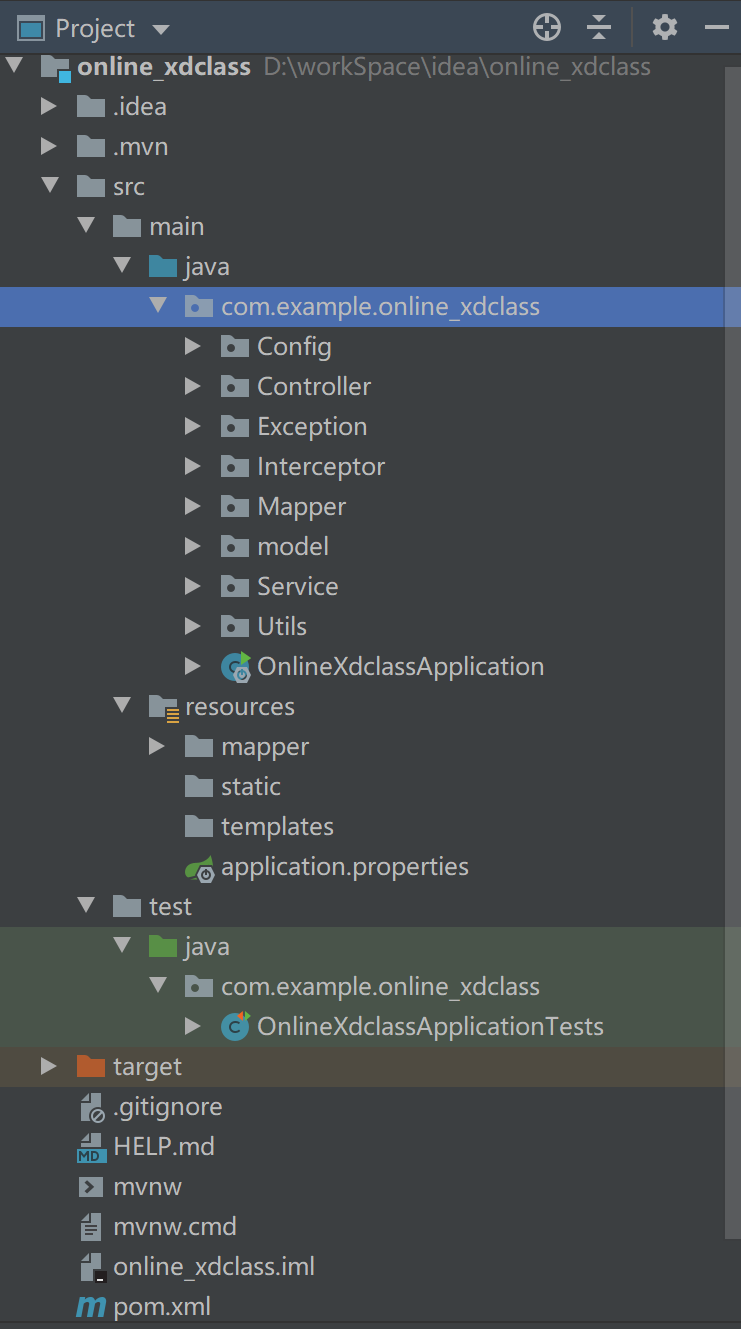
Task: Click the locate current file crosshair icon
Action: [547, 28]
